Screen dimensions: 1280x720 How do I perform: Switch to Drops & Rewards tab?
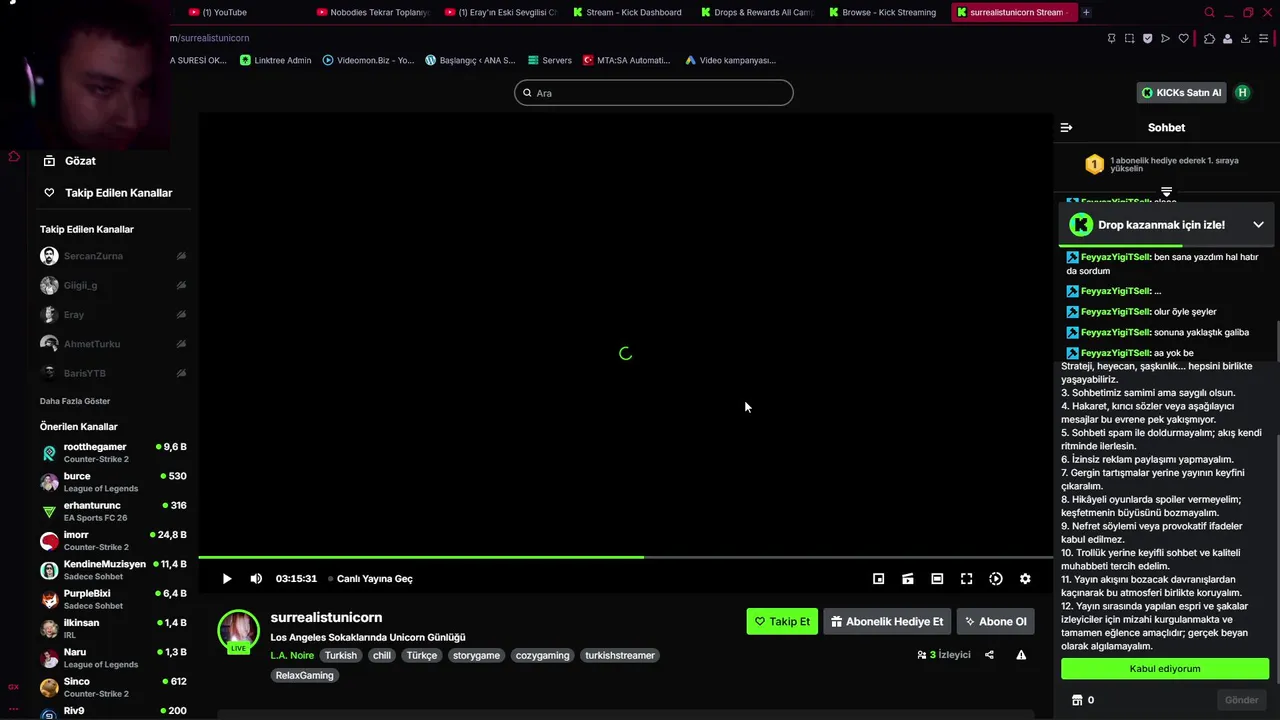(757, 12)
